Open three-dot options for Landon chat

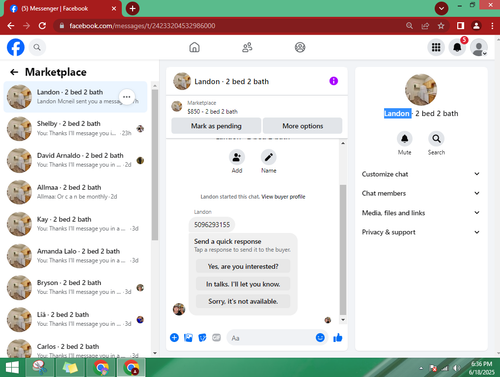pyautogui.click(x=127, y=97)
